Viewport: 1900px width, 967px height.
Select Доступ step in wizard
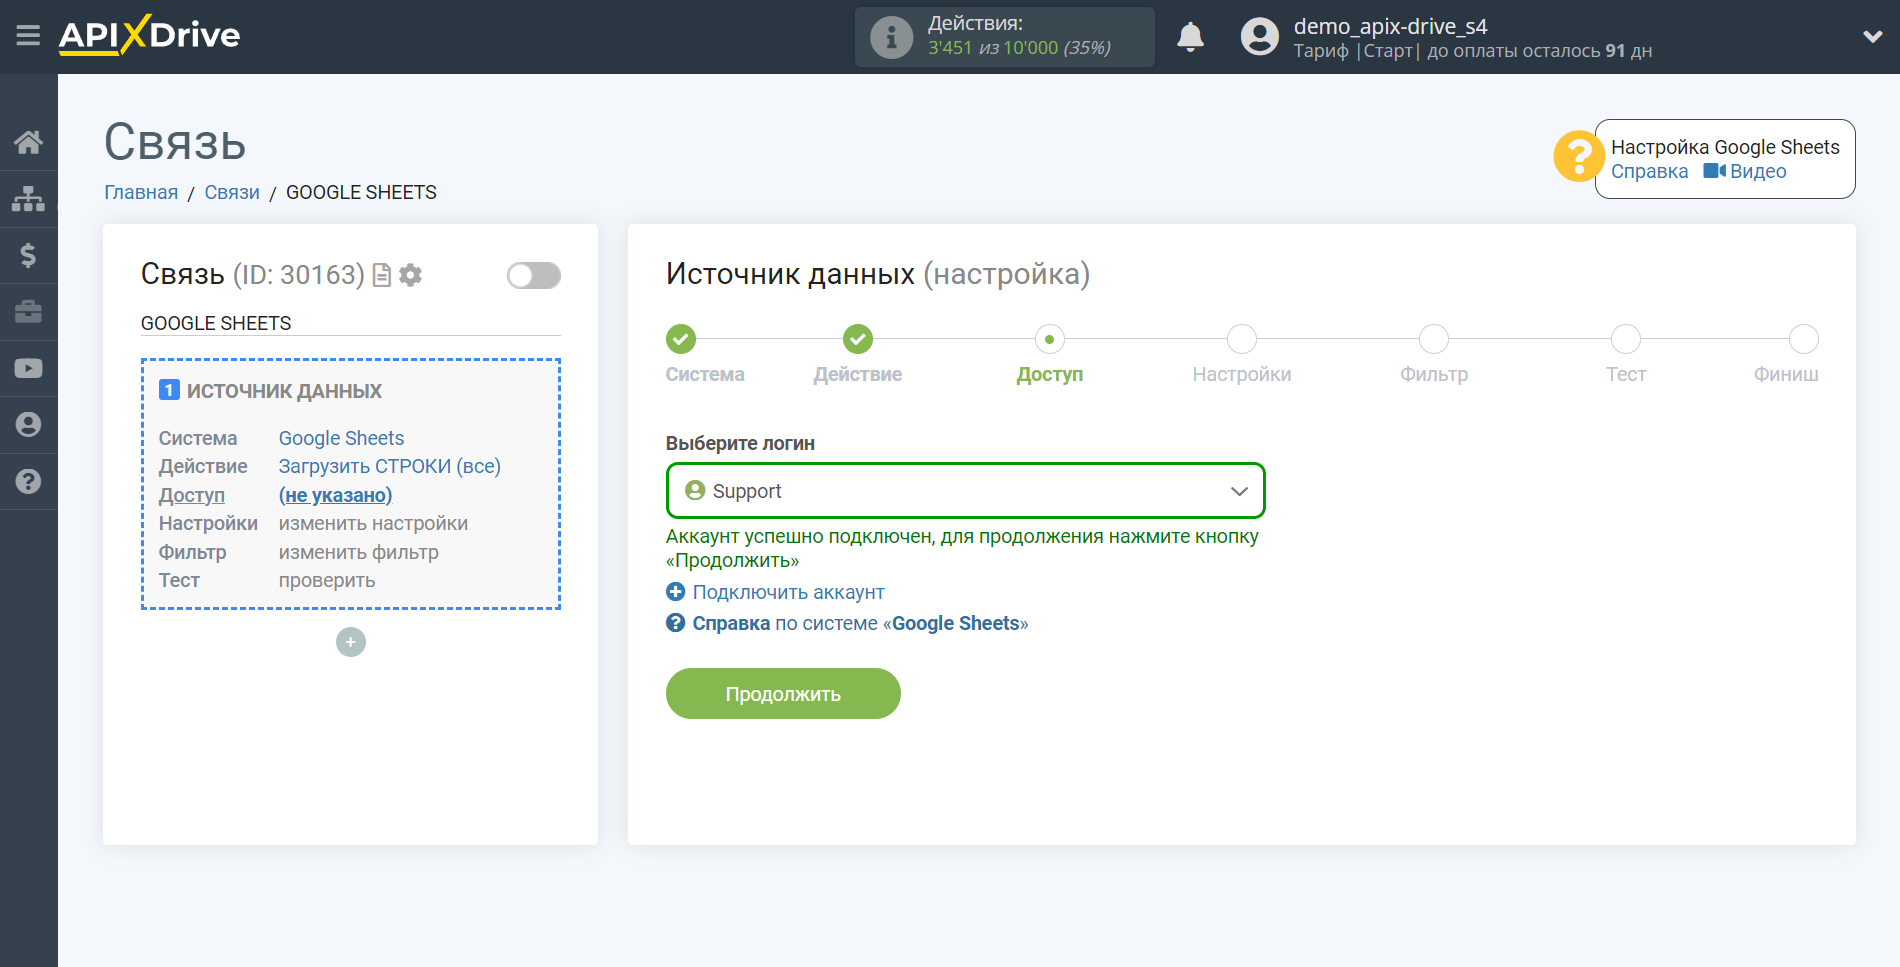coord(1049,339)
